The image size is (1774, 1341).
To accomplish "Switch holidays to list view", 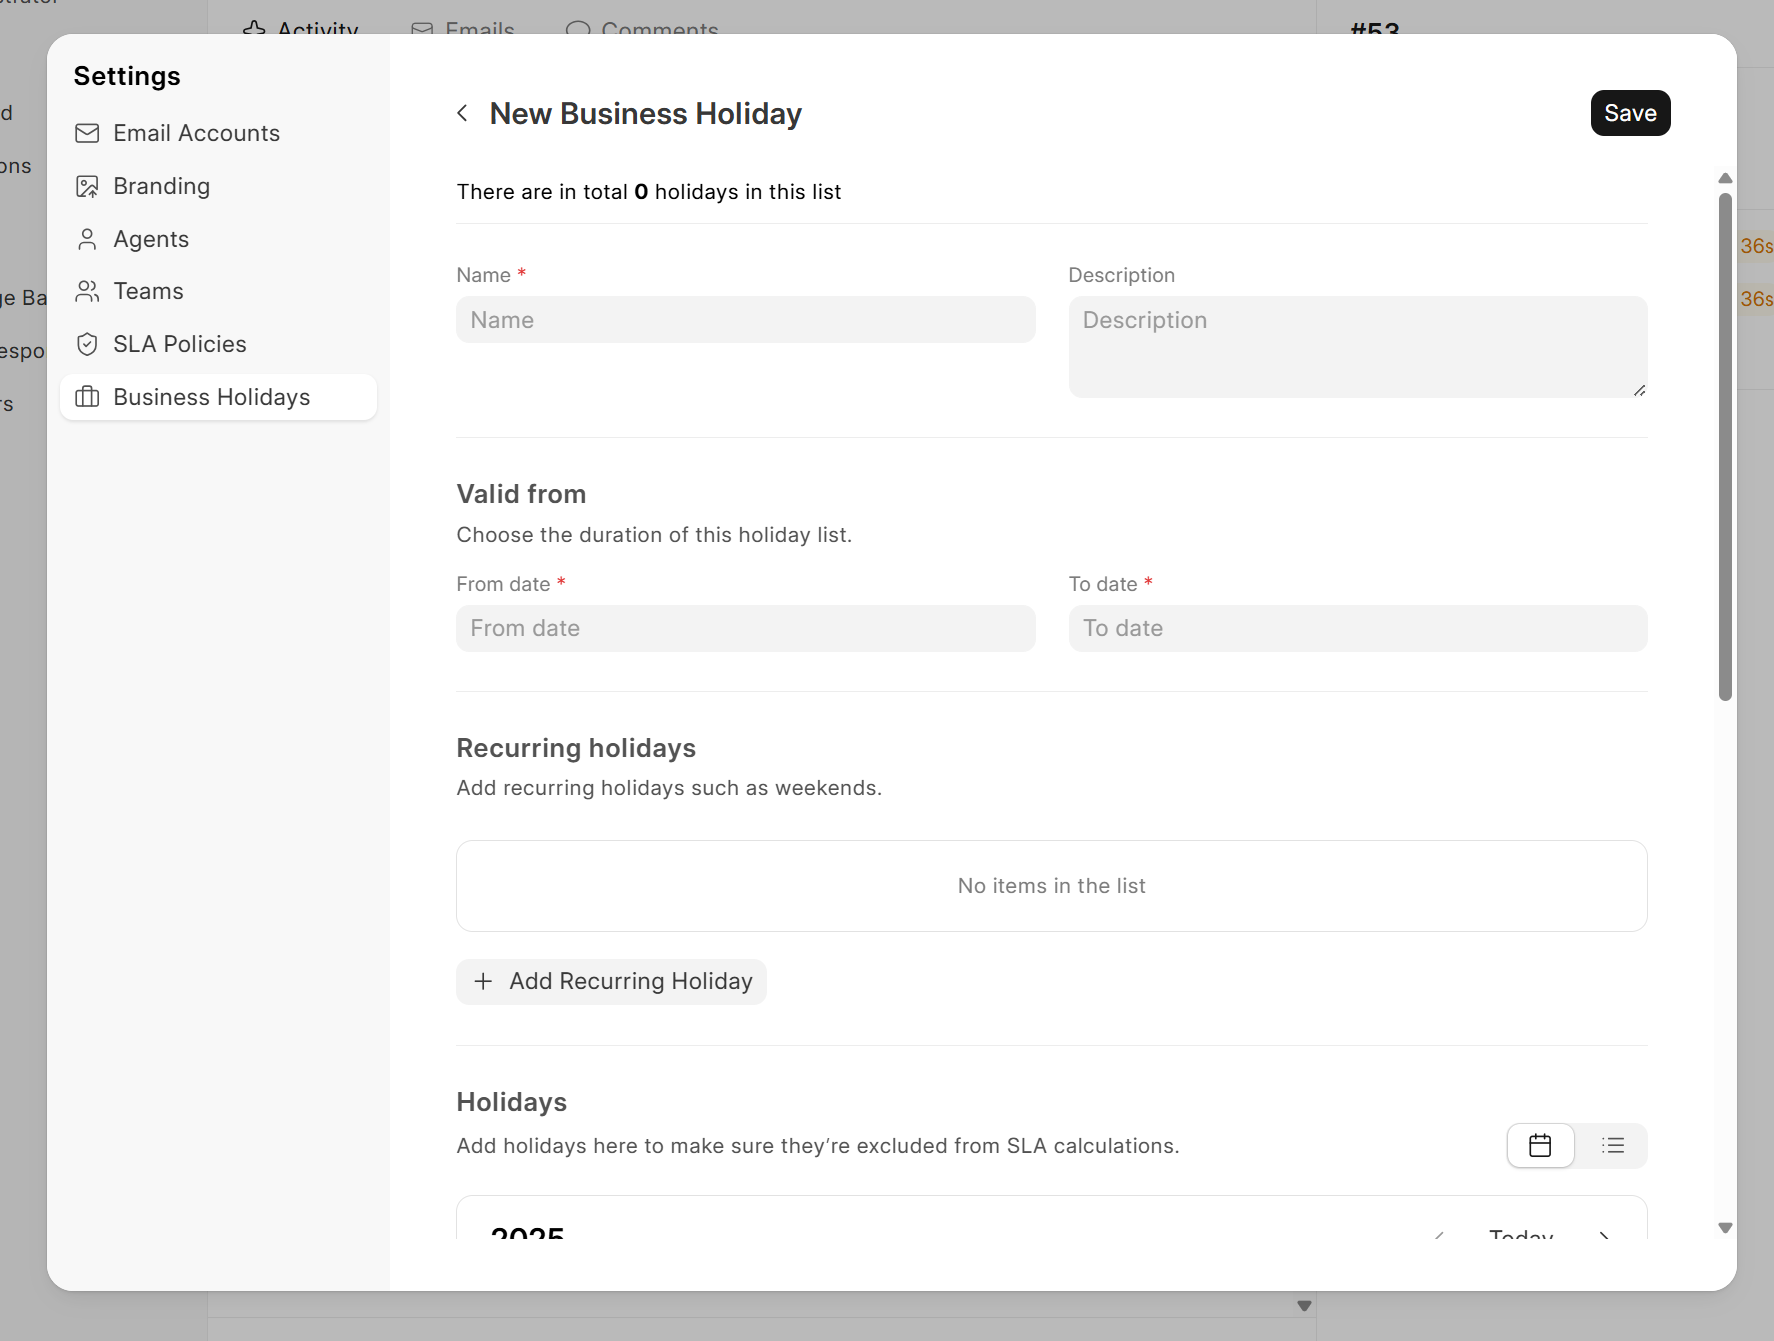I will (x=1612, y=1146).
